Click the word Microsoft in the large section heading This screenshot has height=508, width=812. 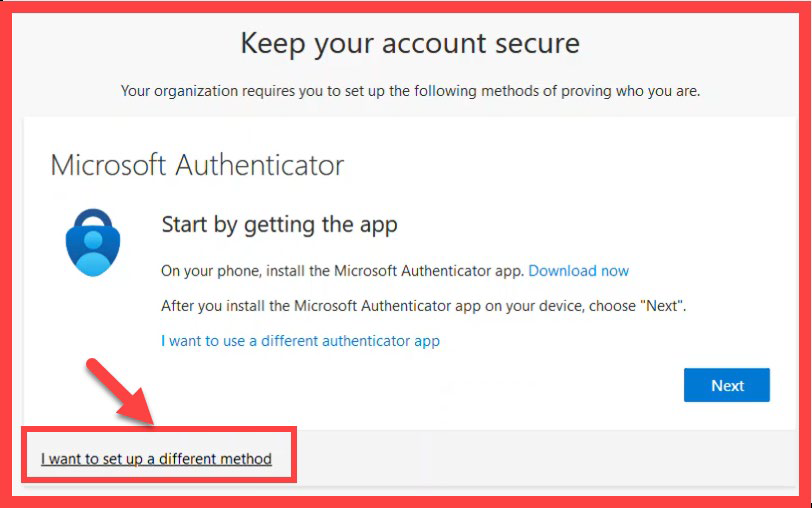point(108,166)
